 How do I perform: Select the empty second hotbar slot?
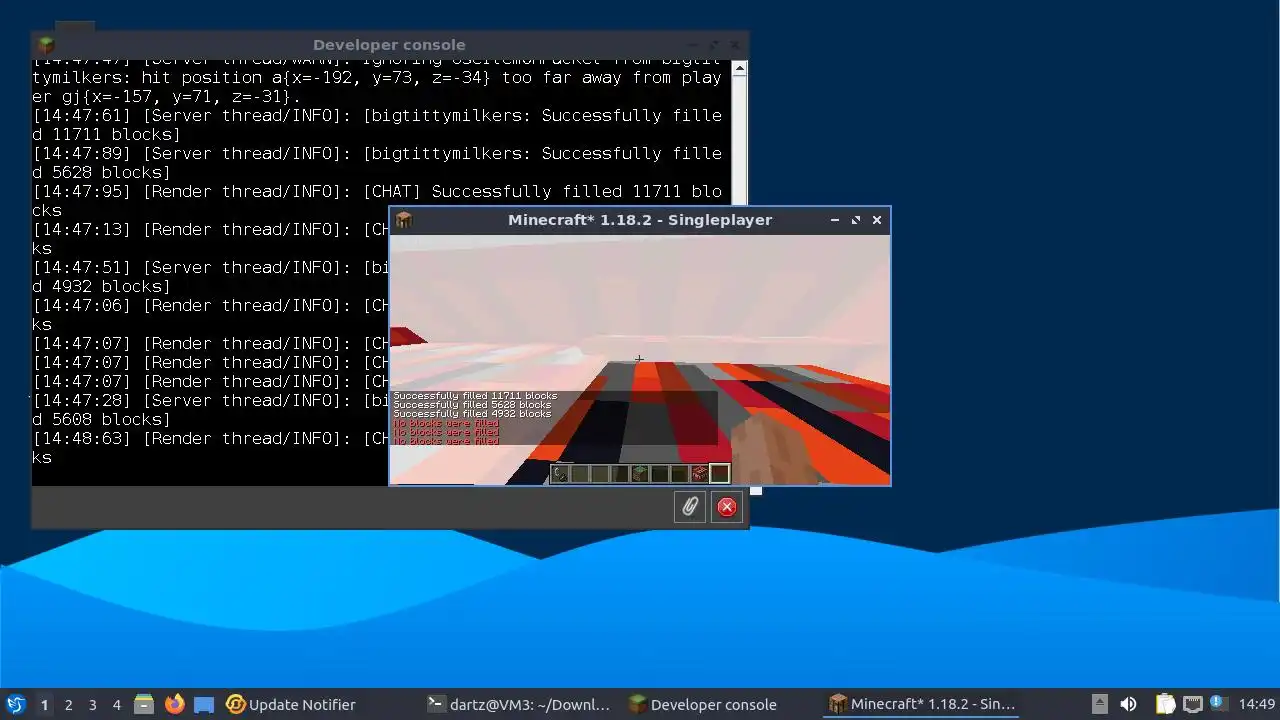(x=580, y=473)
